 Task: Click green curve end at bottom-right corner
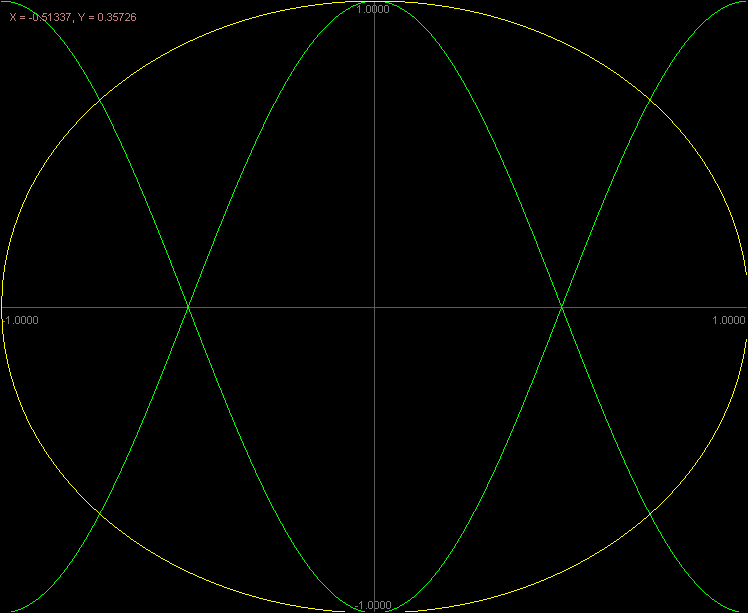(743, 610)
